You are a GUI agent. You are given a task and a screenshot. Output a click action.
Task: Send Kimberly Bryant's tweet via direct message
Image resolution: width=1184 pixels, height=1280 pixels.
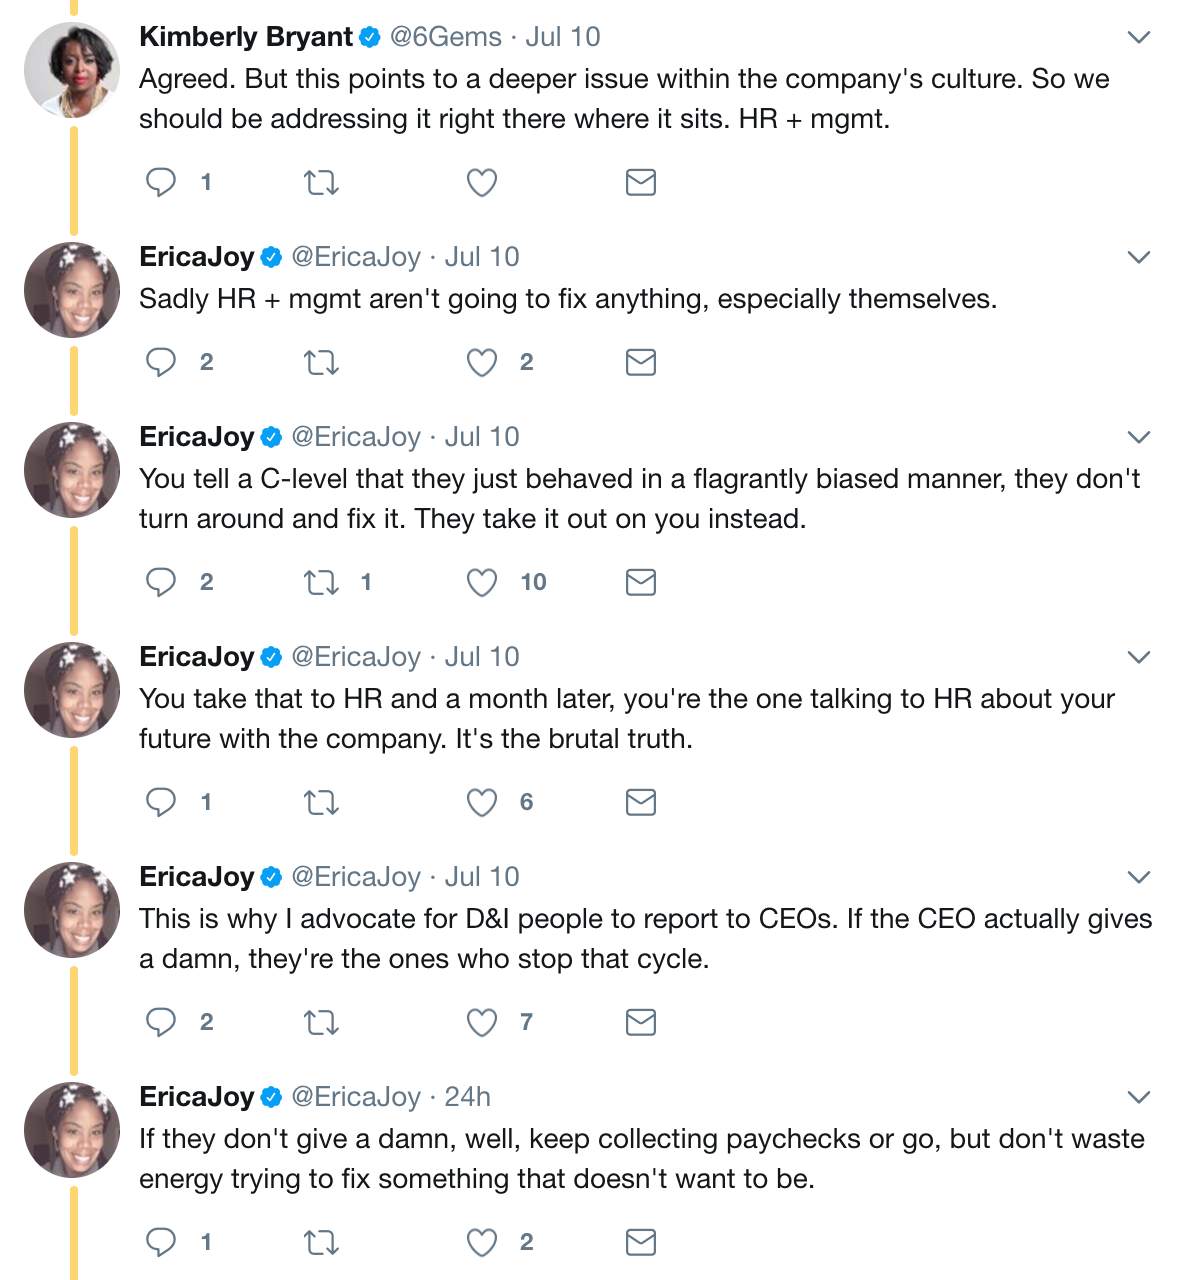coord(641,182)
